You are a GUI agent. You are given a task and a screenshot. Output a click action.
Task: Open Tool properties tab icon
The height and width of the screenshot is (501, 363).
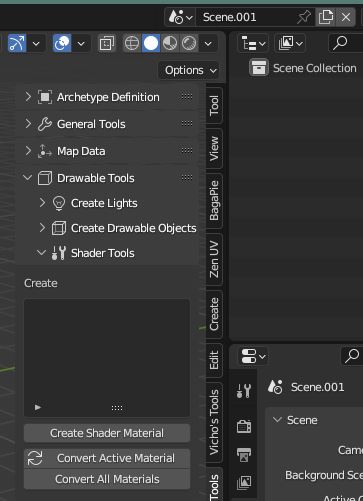(x=244, y=390)
